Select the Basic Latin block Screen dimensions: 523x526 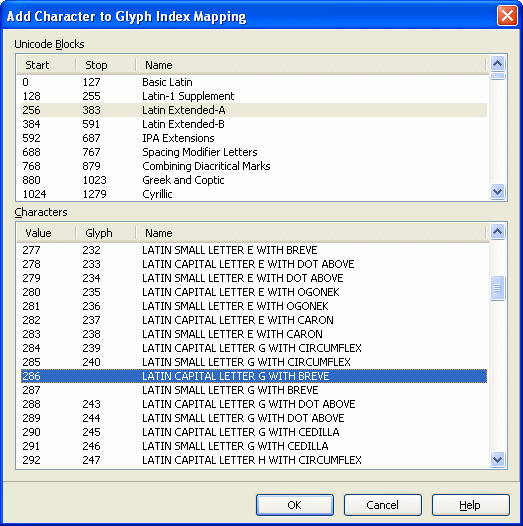pyautogui.click(x=254, y=82)
